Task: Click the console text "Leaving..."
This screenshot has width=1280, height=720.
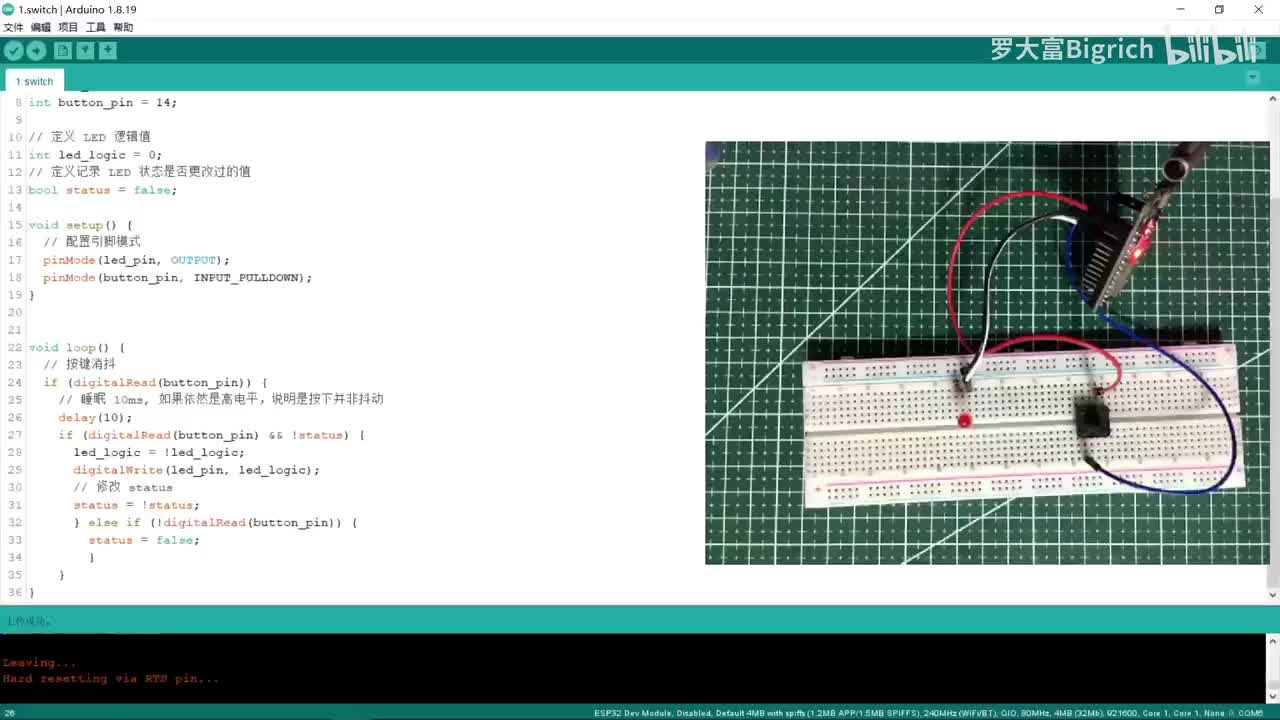Action: pyautogui.click(x=39, y=662)
